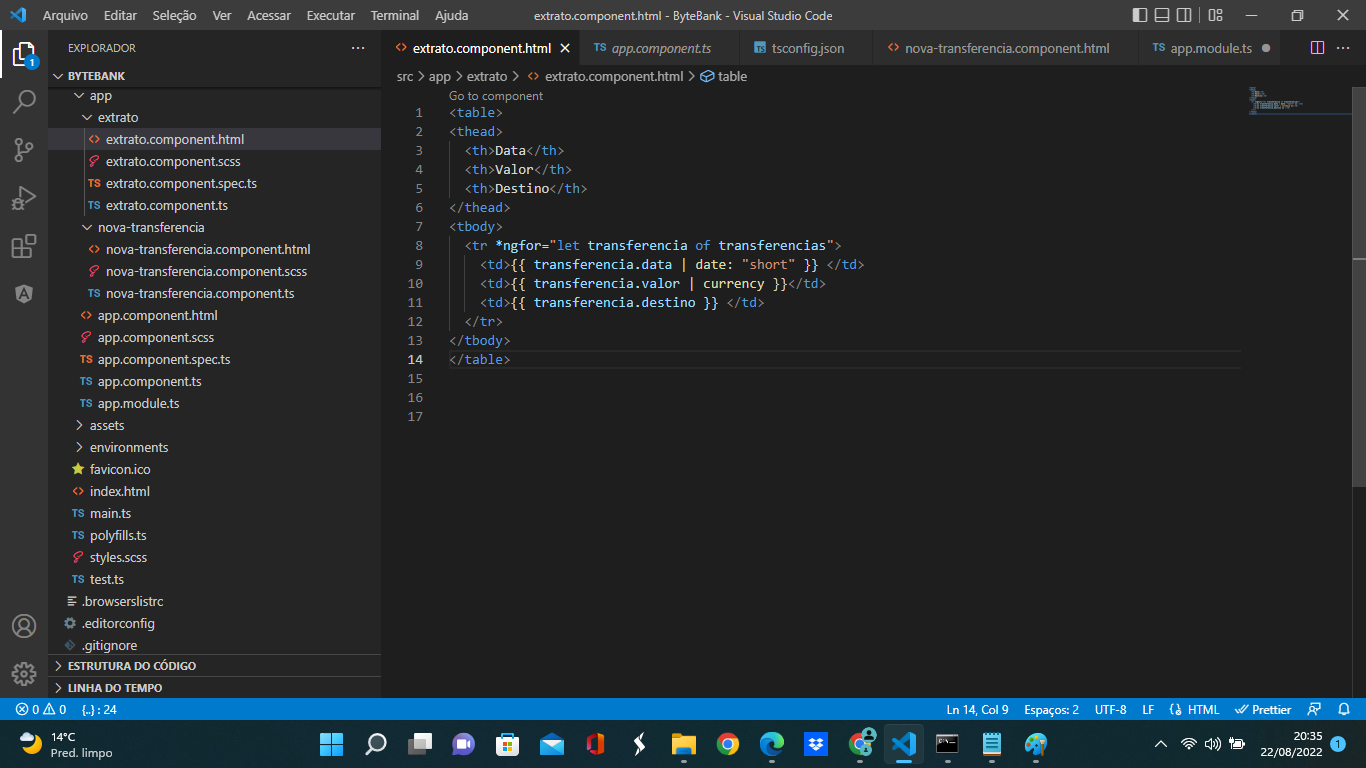Open nova-transferencia.component.ts file
1366x768 pixels.
point(214,294)
